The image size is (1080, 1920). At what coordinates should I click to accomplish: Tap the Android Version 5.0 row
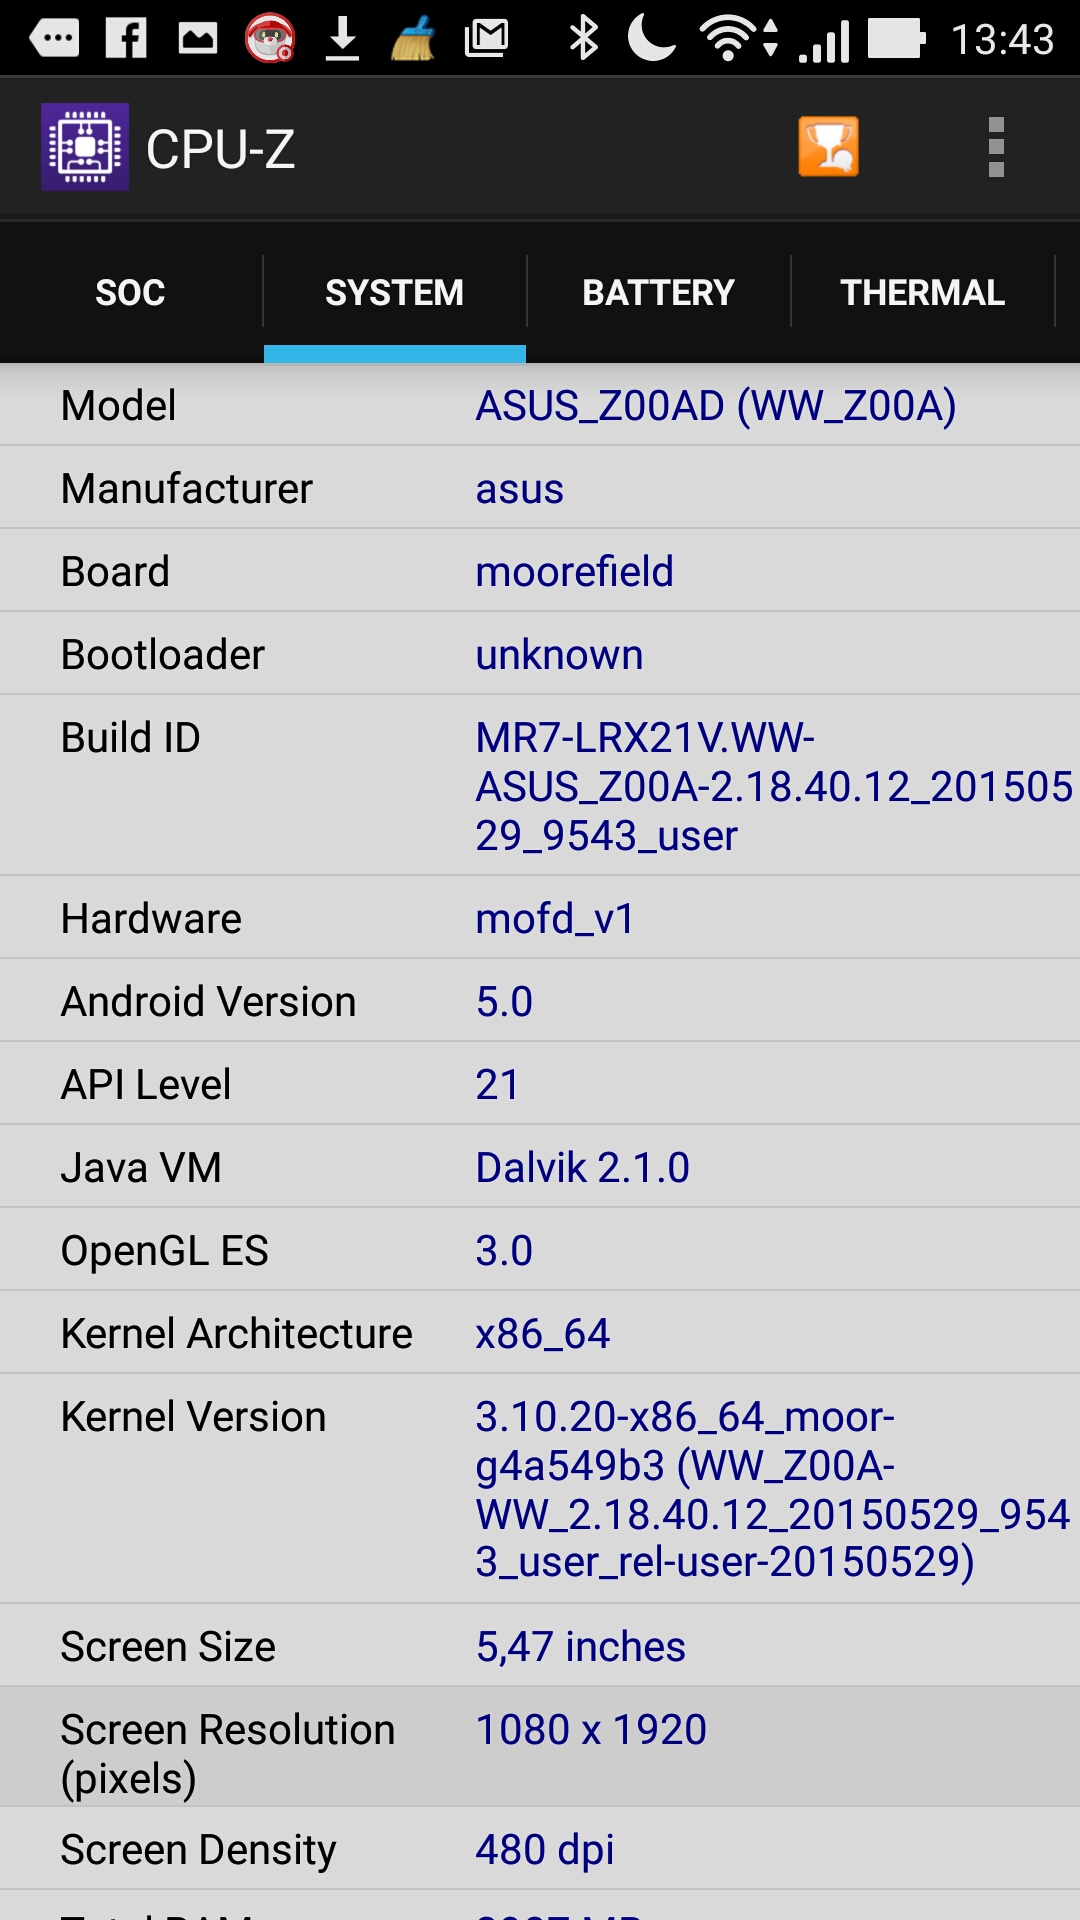click(540, 1001)
